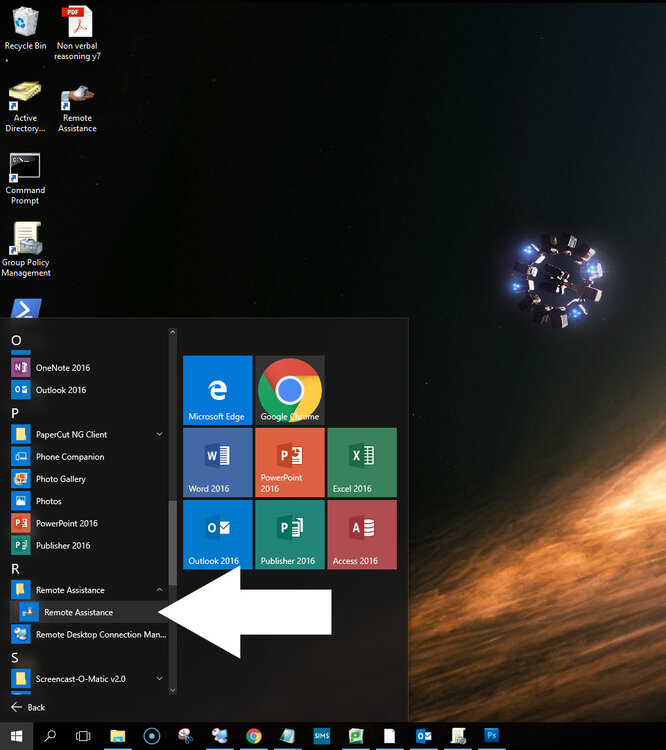Launch the PowerPoint 2016 tile
The width and height of the screenshot is (666, 750).
pos(290,463)
